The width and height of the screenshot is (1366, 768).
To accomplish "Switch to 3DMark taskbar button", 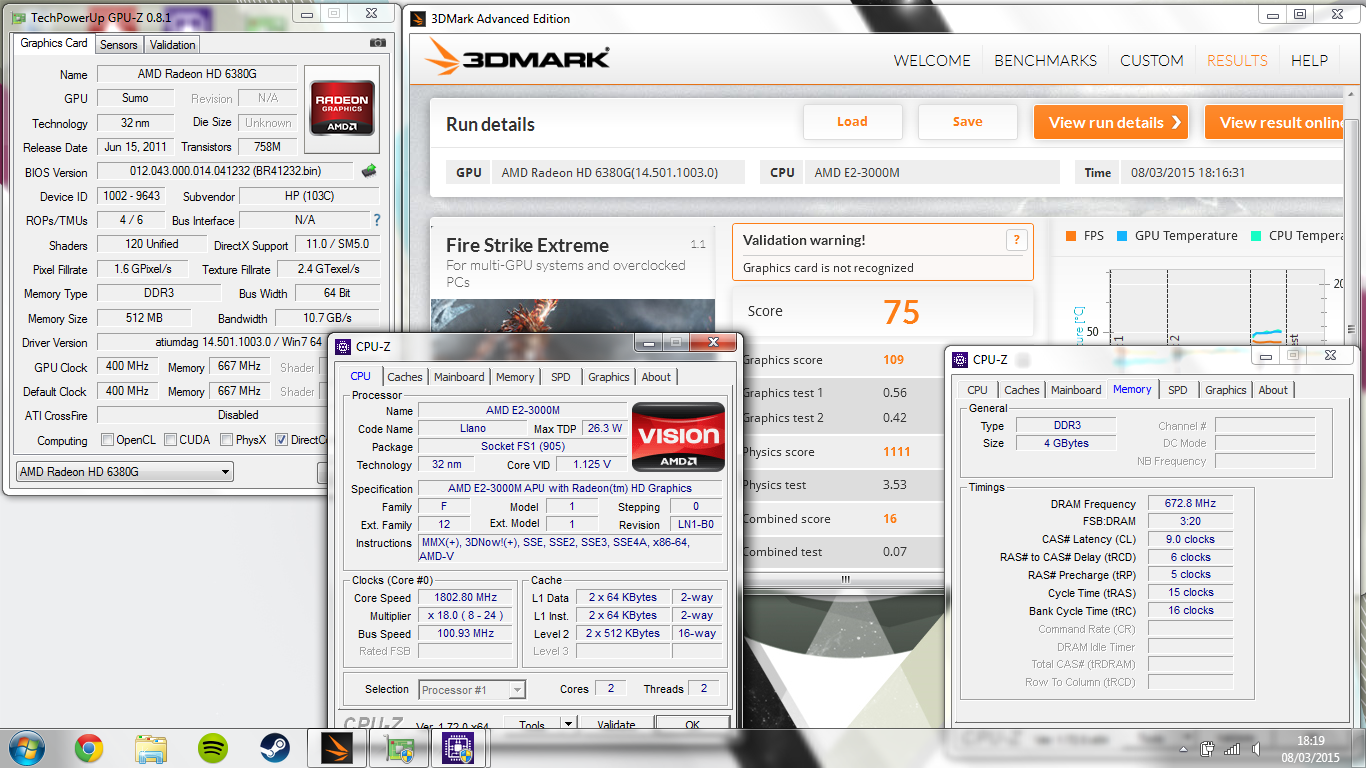I will pyautogui.click(x=337, y=747).
